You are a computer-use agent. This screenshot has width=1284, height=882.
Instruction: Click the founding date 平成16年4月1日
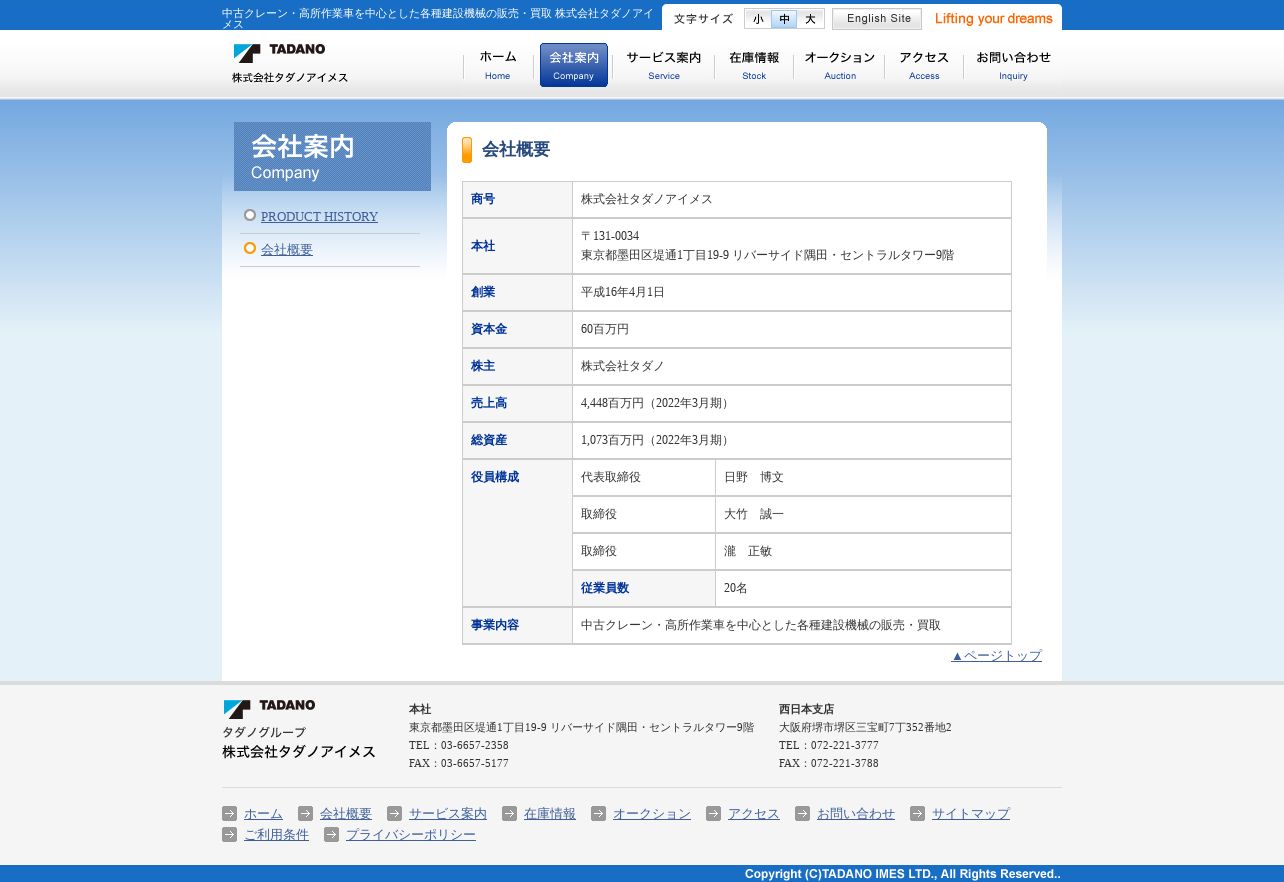coord(623,293)
